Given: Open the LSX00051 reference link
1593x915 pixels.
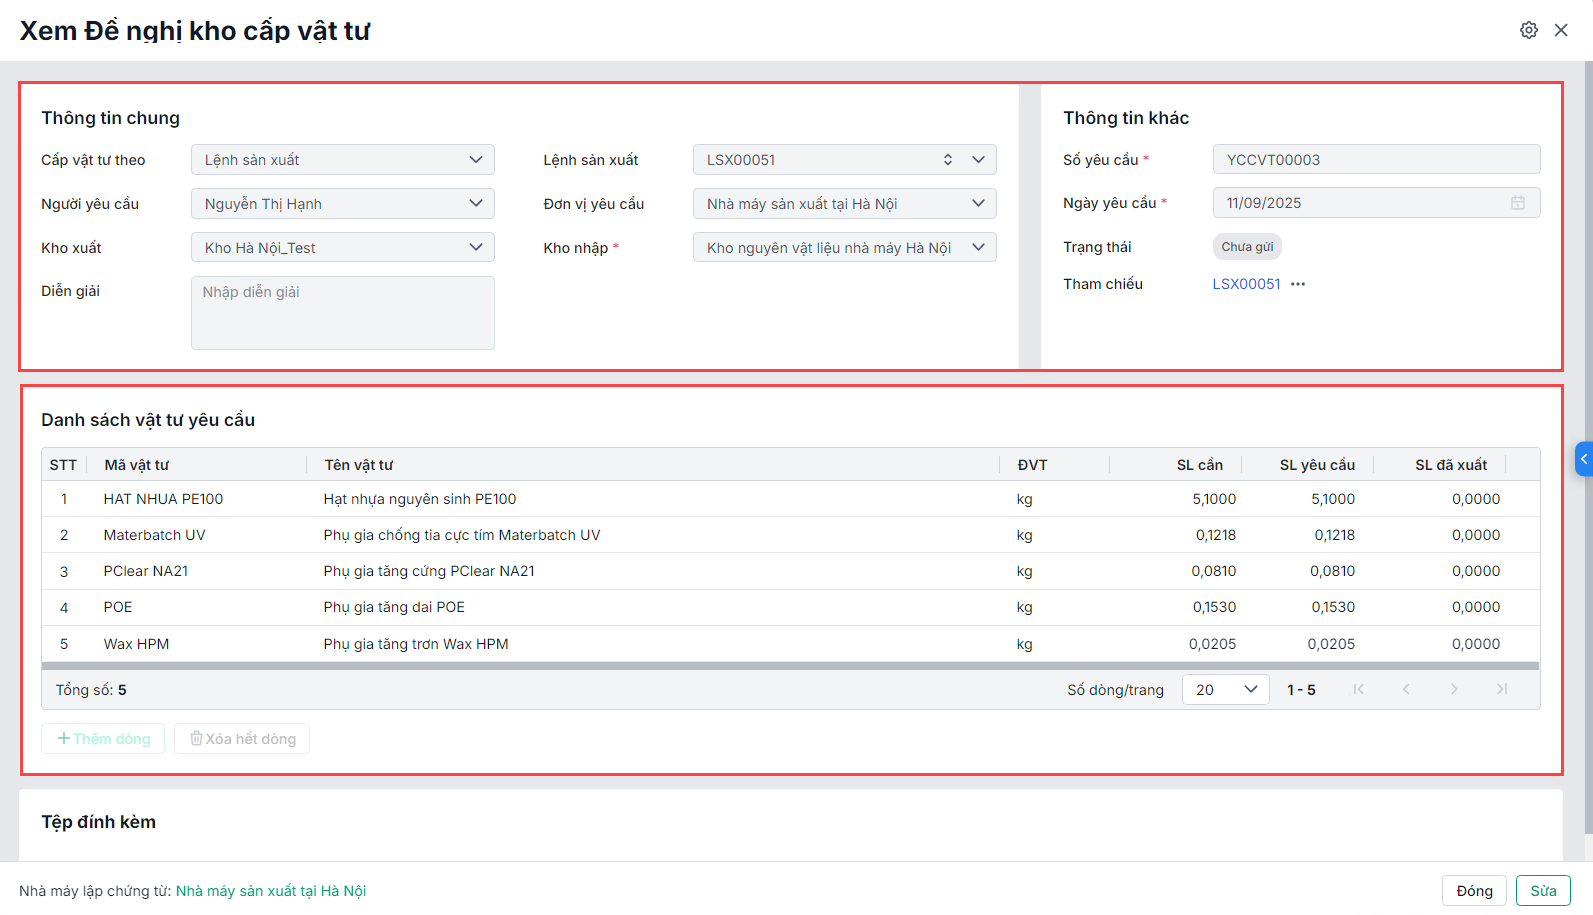Looking at the screenshot, I should pyautogui.click(x=1246, y=284).
